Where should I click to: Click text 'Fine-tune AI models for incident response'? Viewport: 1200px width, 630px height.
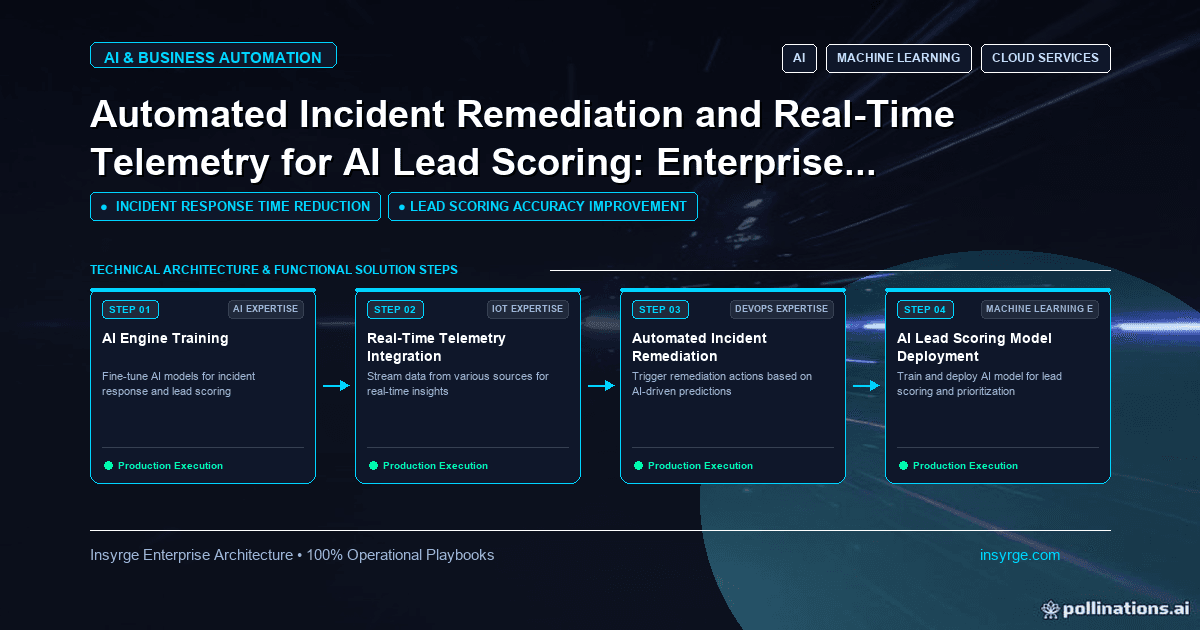click(x=178, y=384)
